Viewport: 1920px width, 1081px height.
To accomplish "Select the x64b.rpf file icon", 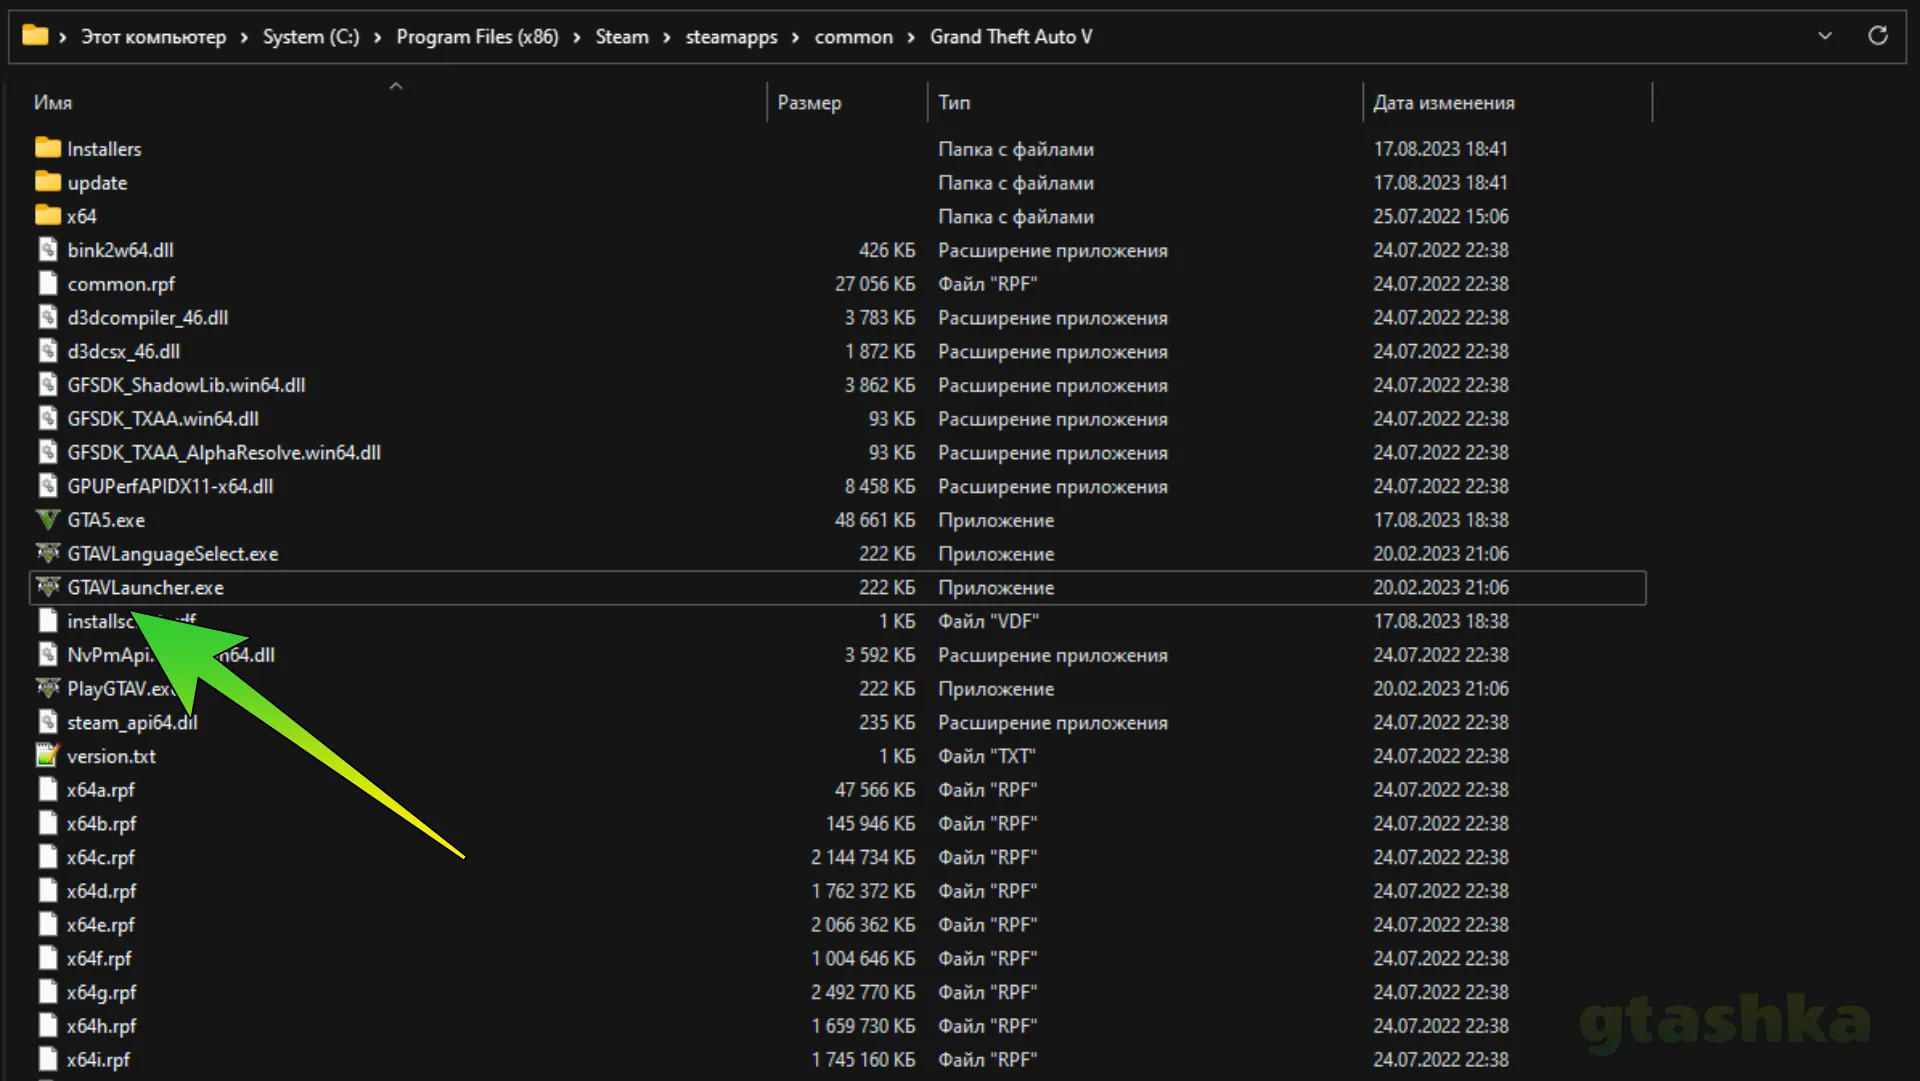I will [x=48, y=824].
